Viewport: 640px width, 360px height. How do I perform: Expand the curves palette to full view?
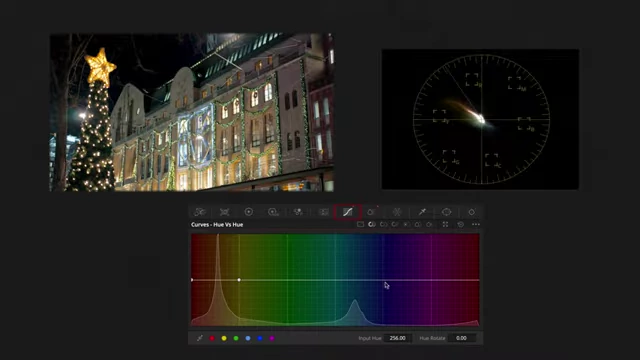pos(445,224)
